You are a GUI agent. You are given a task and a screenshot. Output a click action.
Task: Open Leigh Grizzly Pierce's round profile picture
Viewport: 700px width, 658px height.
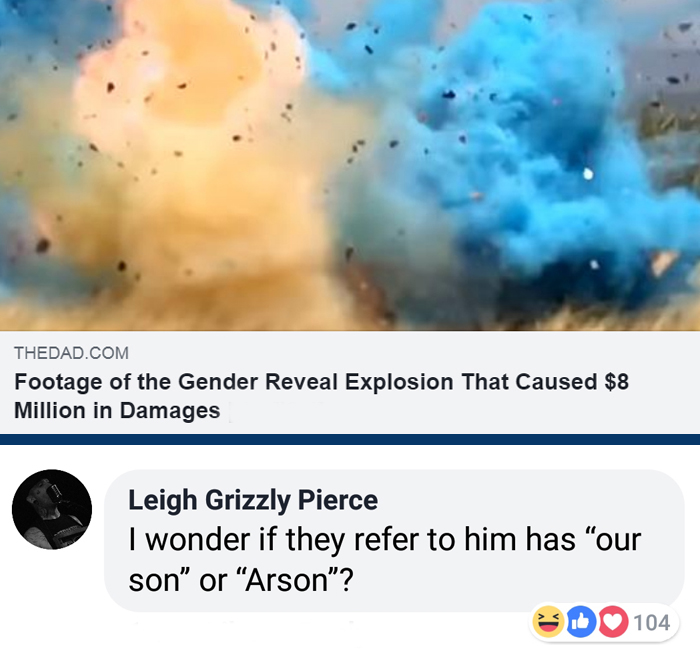point(52,509)
